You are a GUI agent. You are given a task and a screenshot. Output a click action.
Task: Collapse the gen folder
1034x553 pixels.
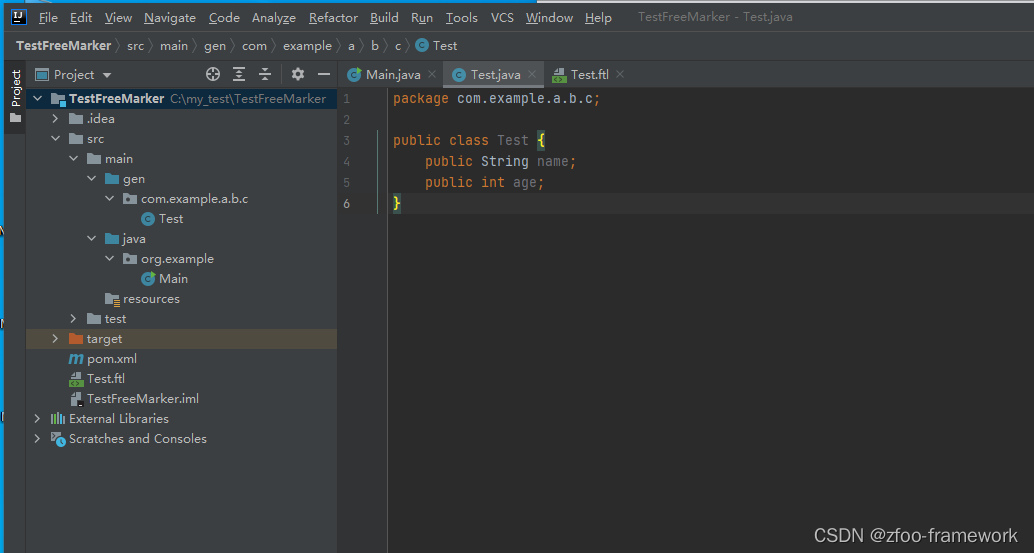92,179
